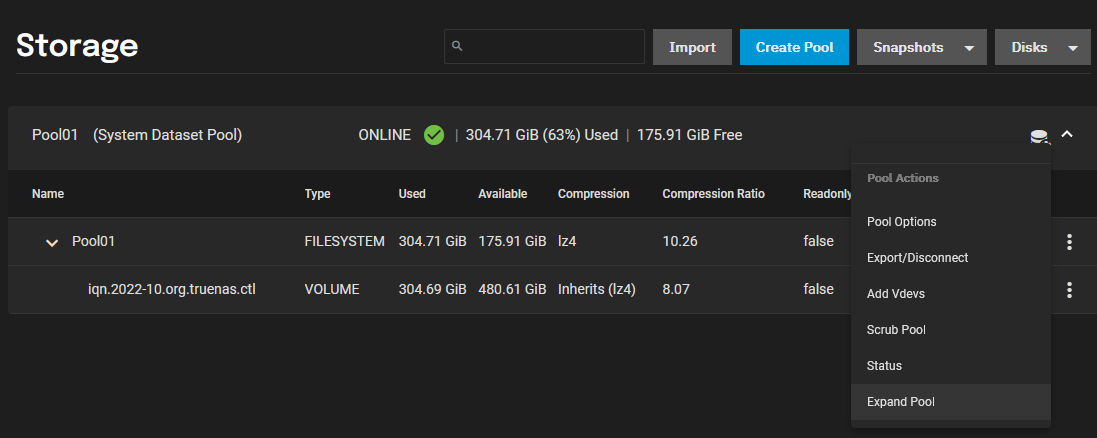
Task: Click the blue Create Pool button
Action: click(795, 47)
